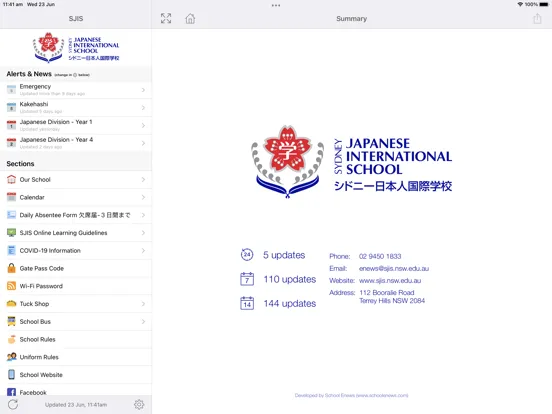552x414 pixels.
Task: Open the Emergency alerts item
Action: pyautogui.click(x=76, y=90)
